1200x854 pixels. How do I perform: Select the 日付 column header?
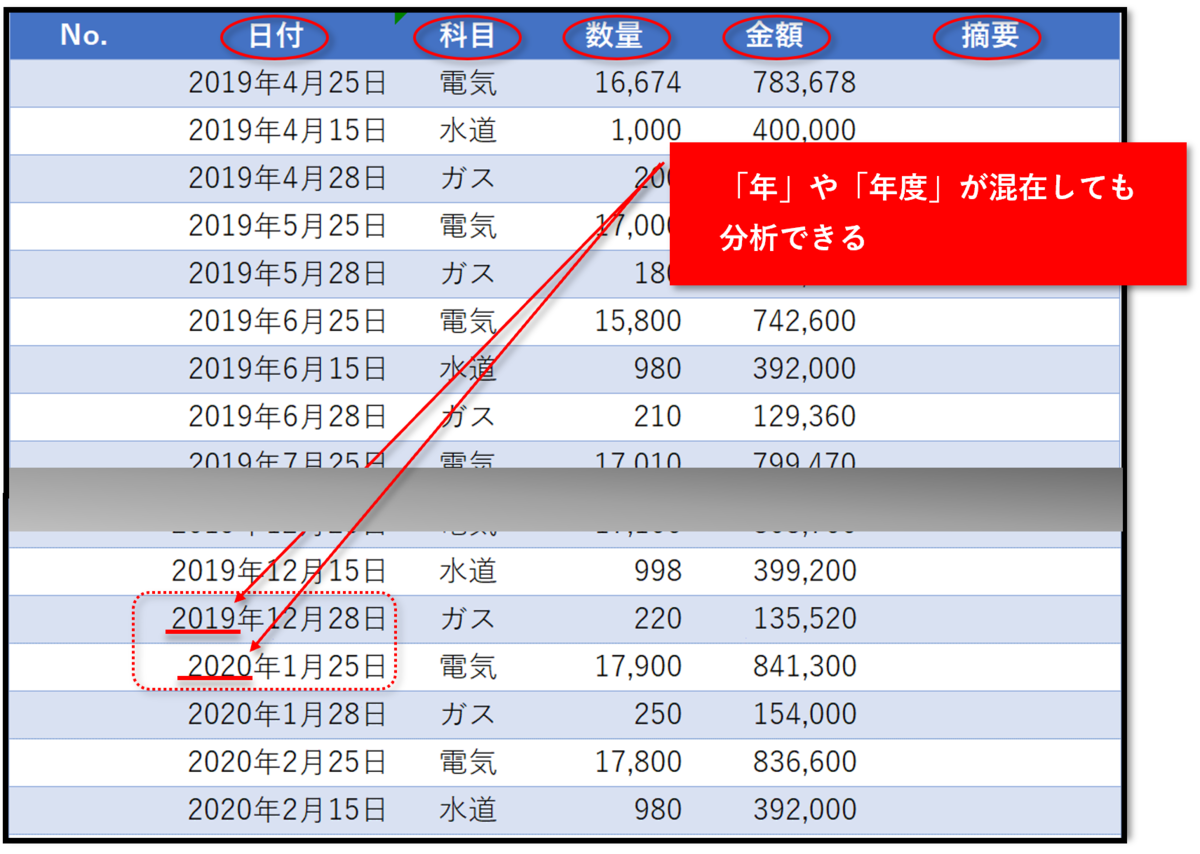(x=275, y=37)
